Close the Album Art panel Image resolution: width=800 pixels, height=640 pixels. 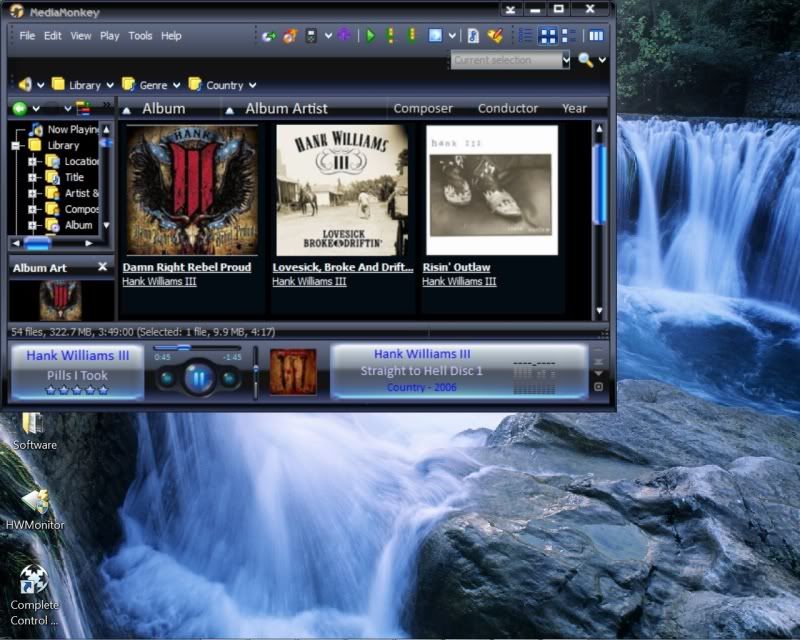[x=103, y=266]
